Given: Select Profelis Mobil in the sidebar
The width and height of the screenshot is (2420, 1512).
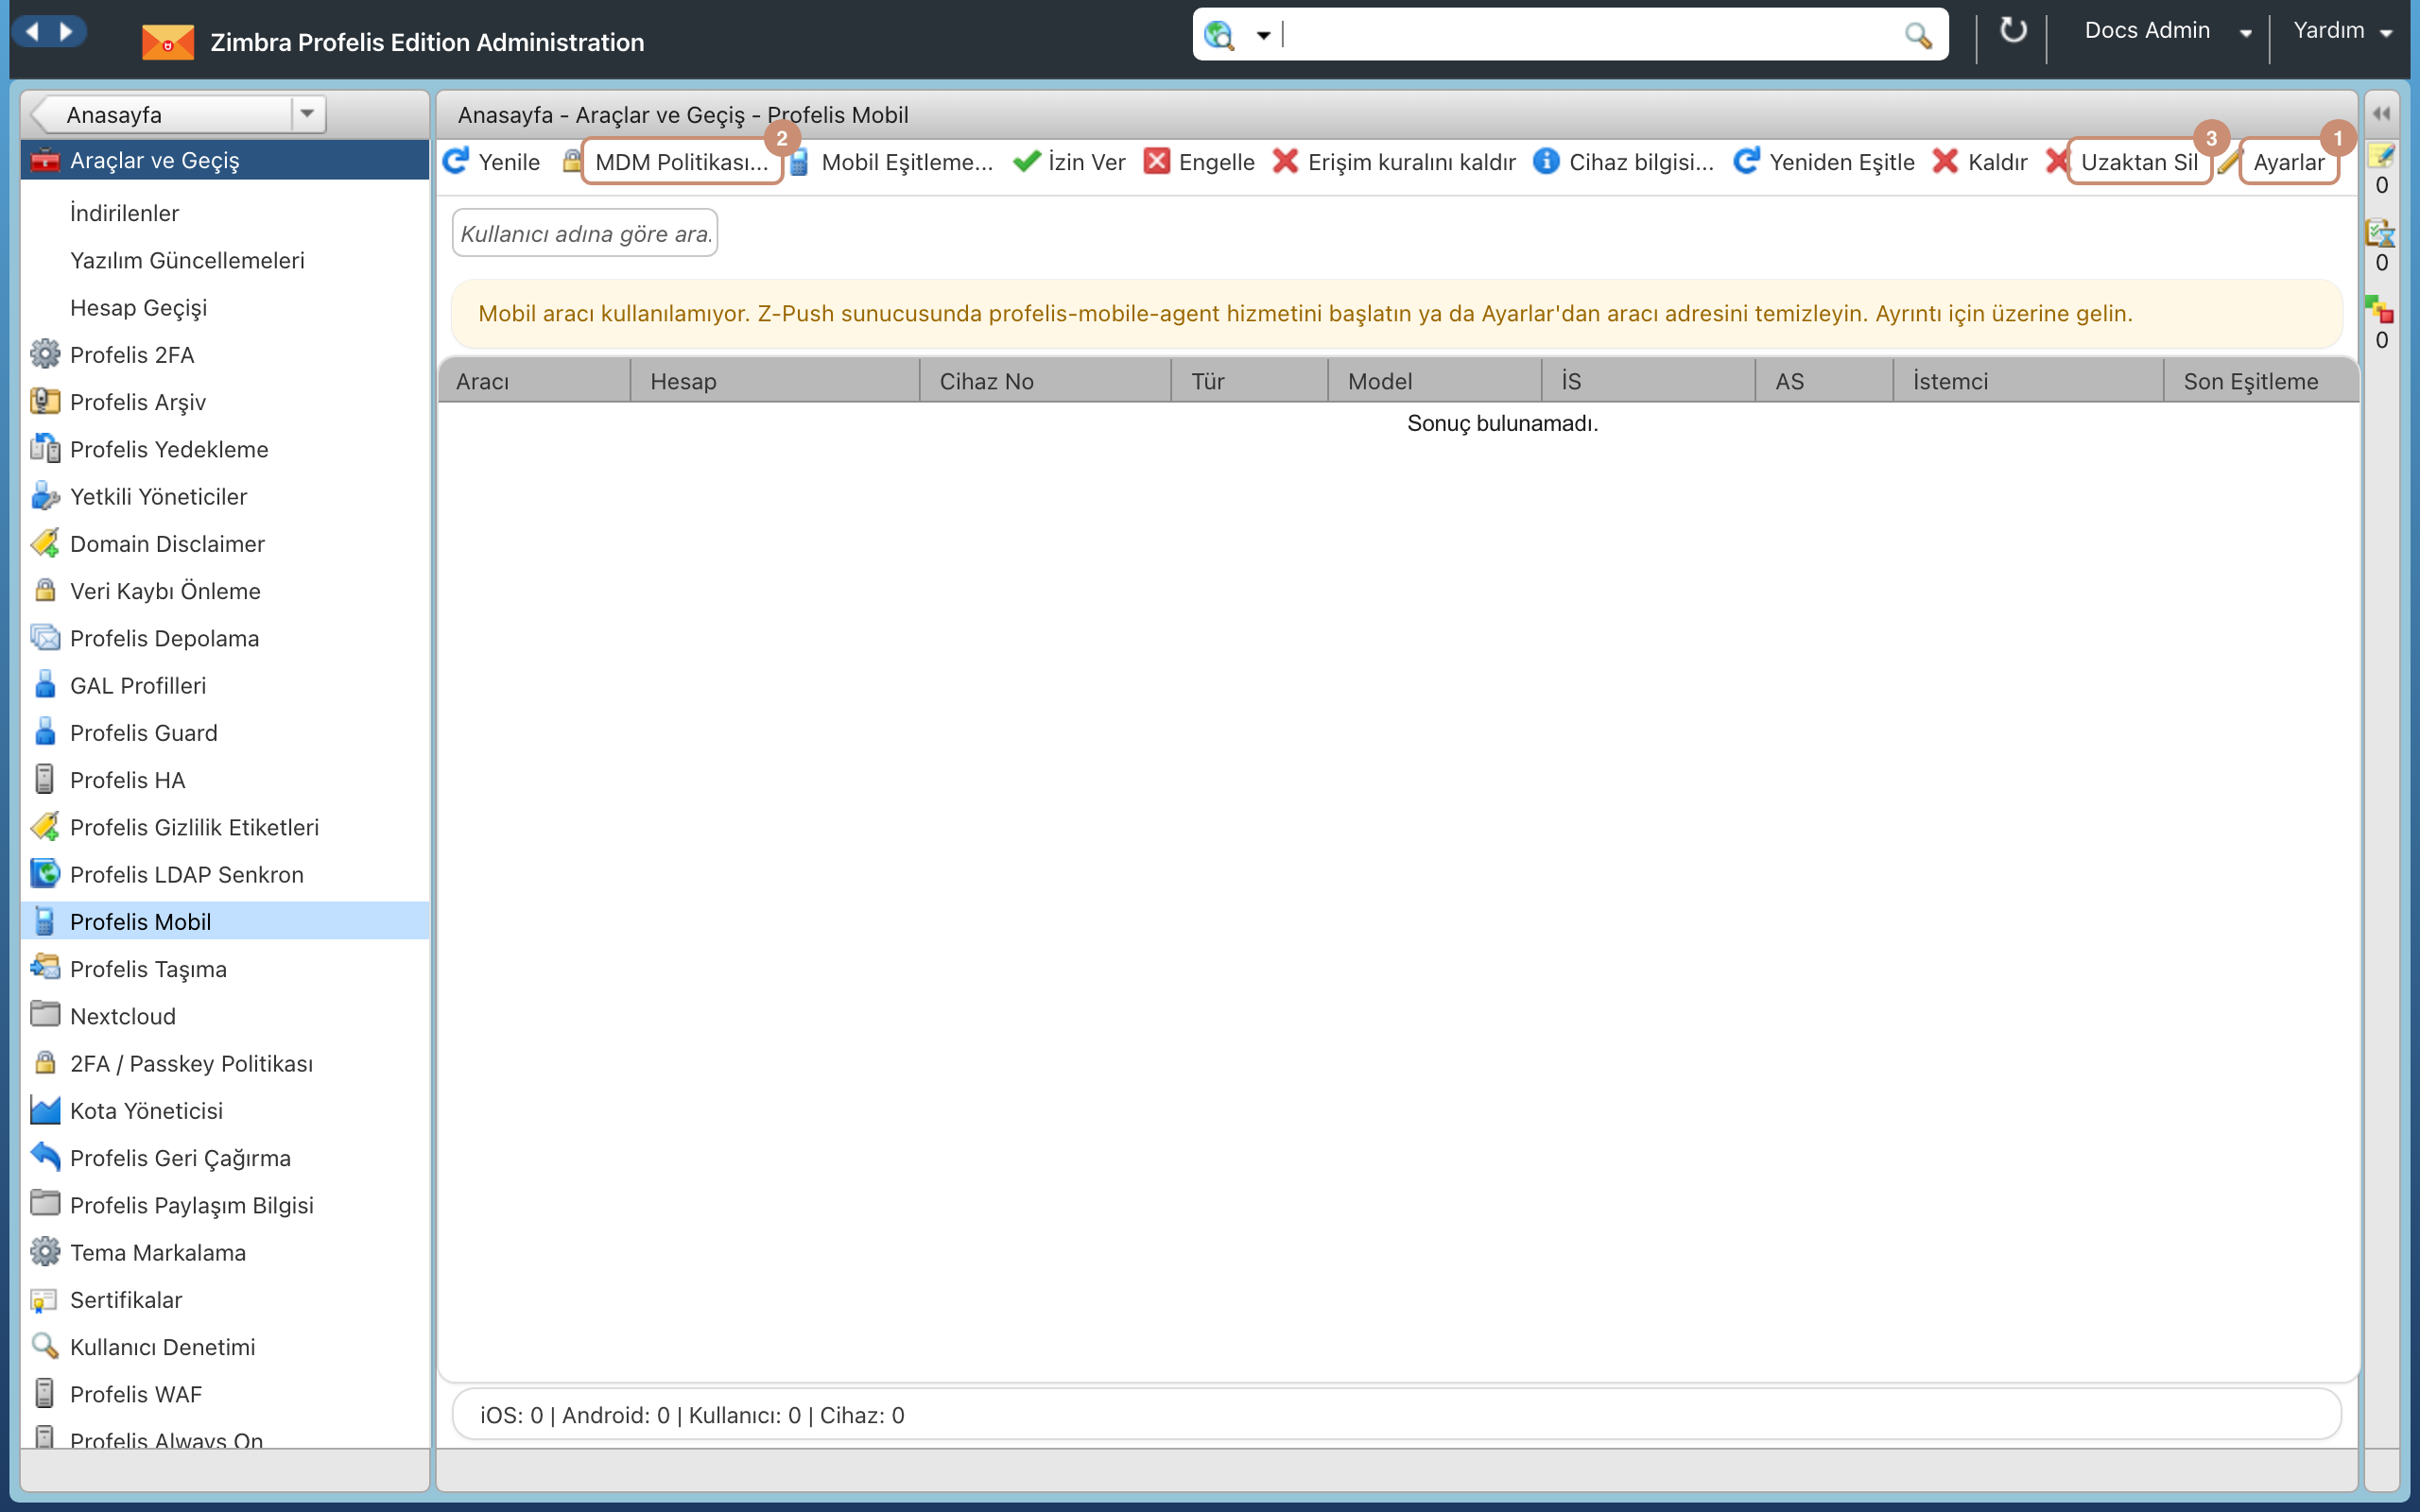Looking at the screenshot, I should [x=225, y=921].
